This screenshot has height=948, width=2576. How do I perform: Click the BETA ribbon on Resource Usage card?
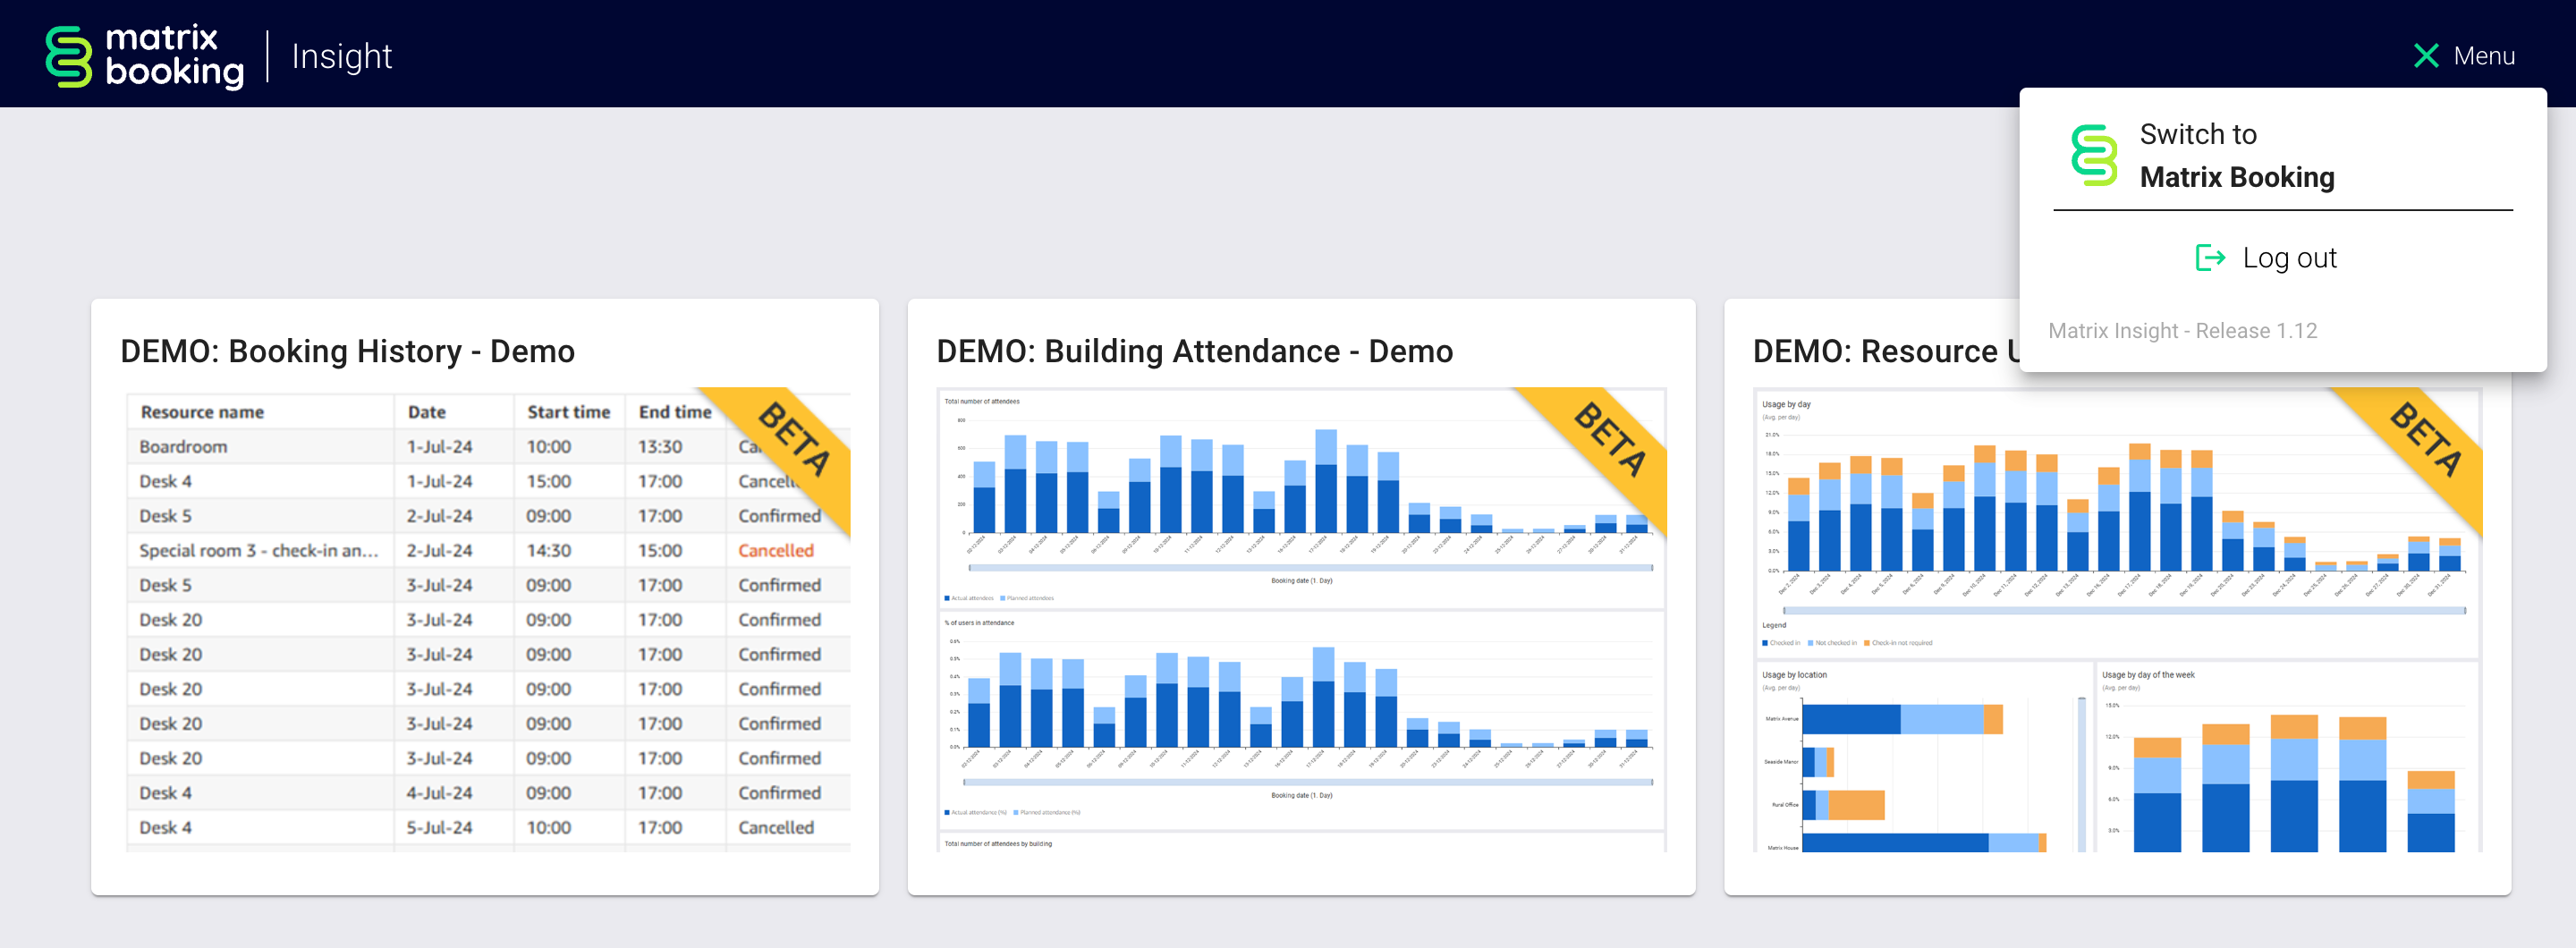[2425, 440]
